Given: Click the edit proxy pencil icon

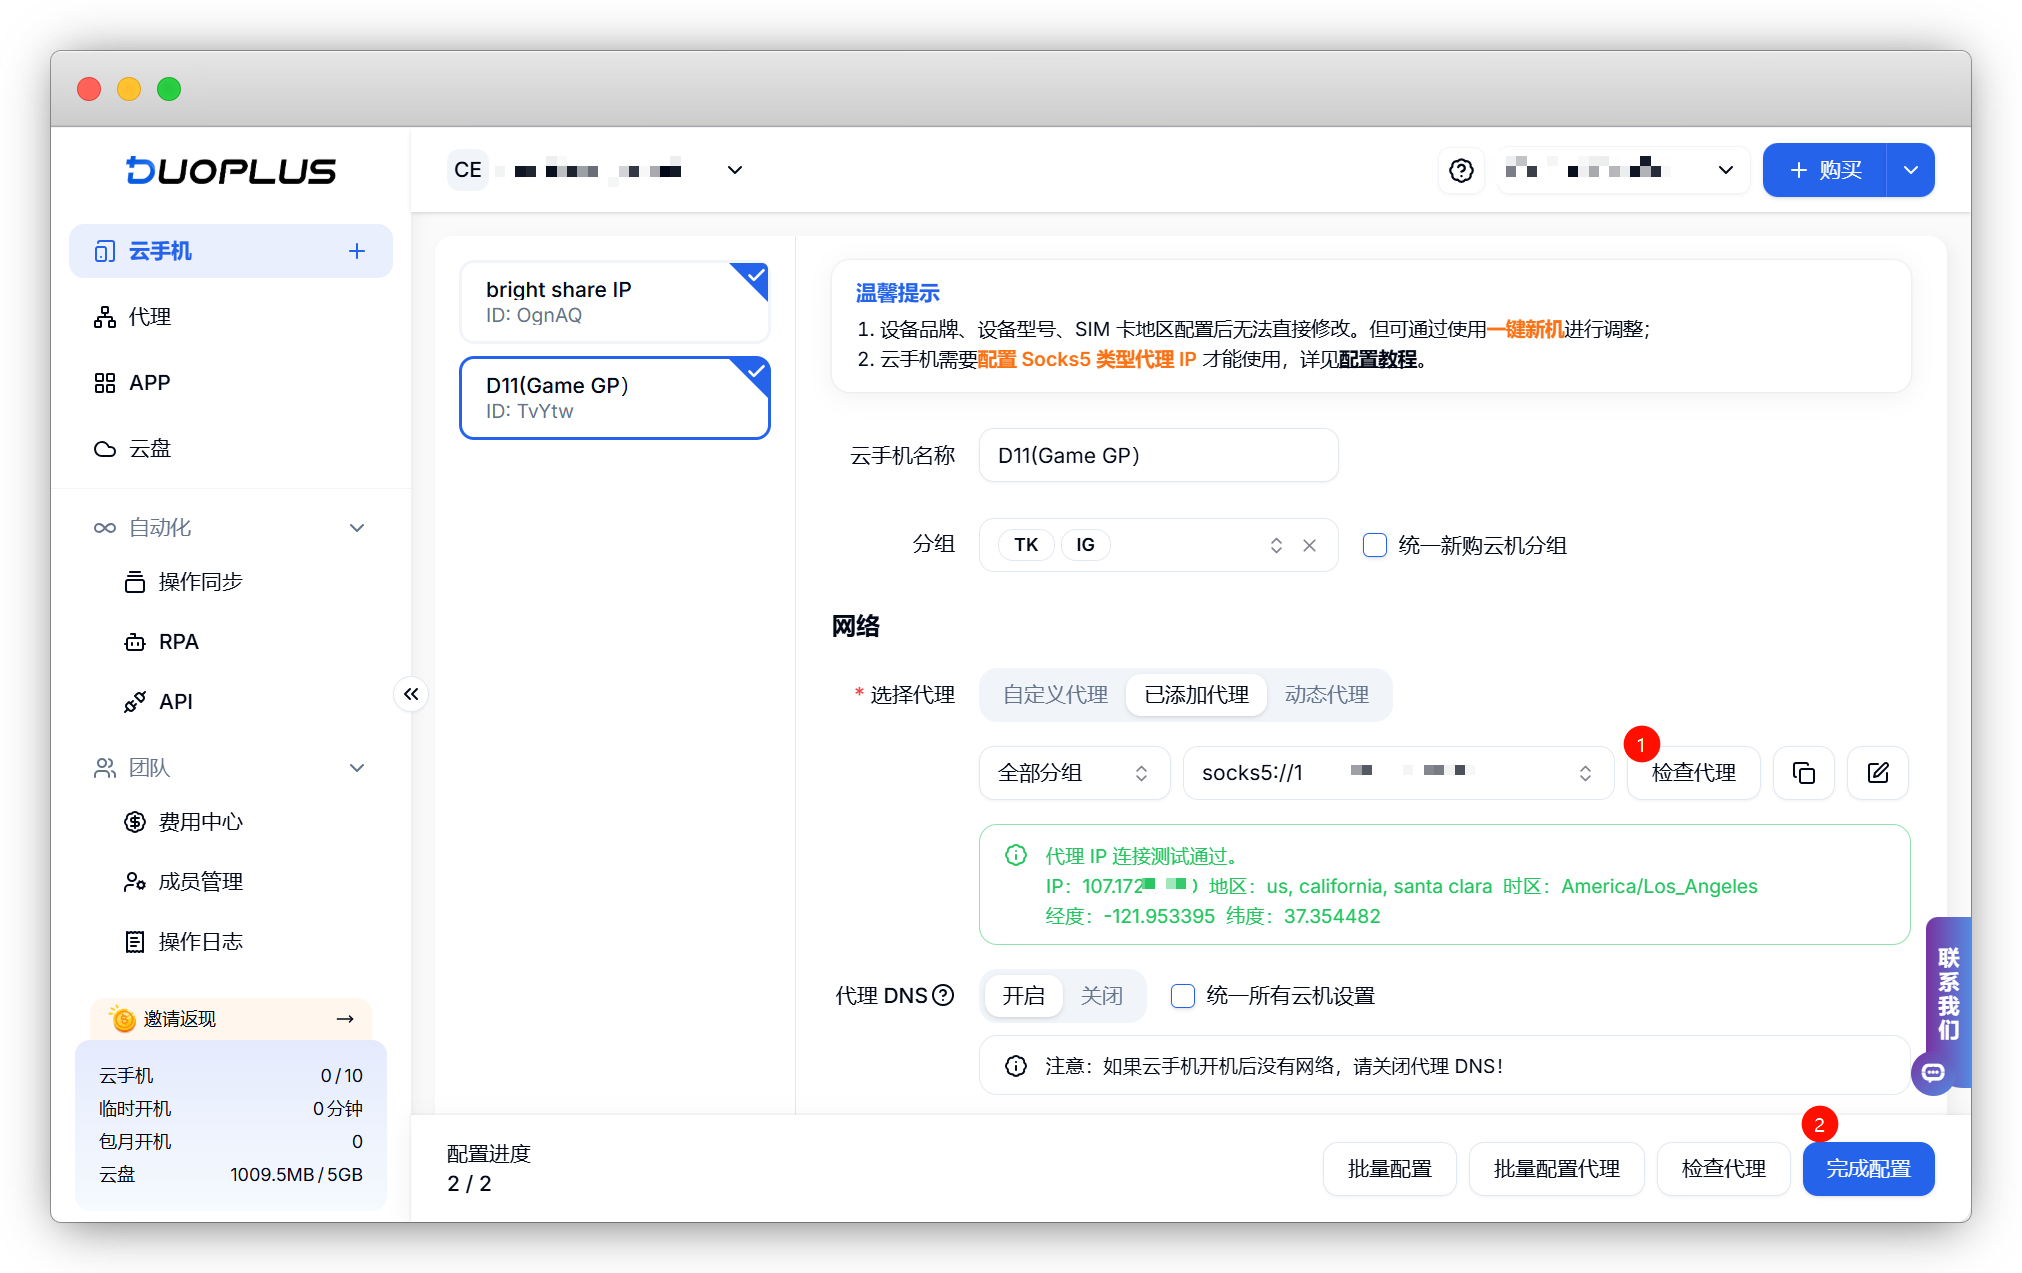Looking at the screenshot, I should [1877, 773].
